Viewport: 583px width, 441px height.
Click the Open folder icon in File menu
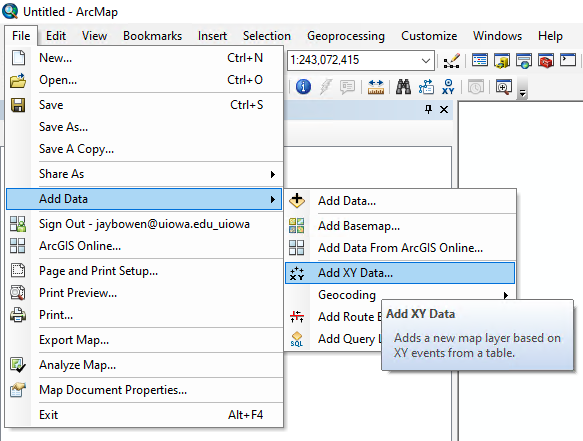18,80
